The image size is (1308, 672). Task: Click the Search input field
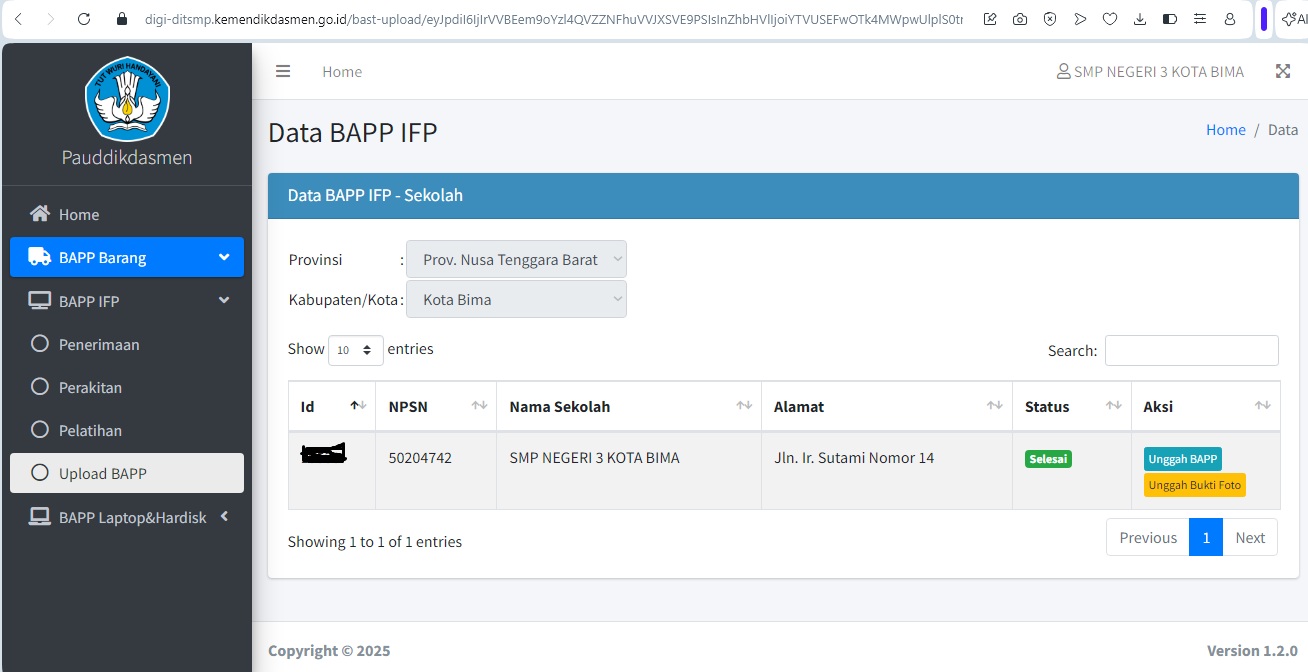point(1191,351)
